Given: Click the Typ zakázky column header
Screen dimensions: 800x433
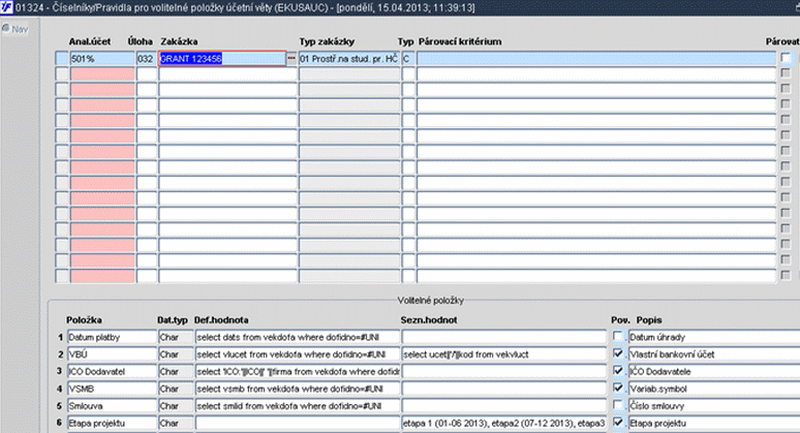Looking at the screenshot, I should [x=327, y=42].
